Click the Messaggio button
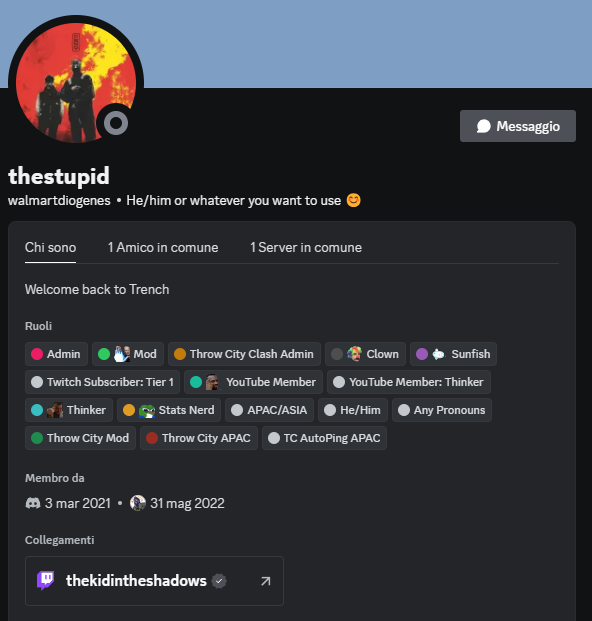Screen dimensions: 592x621 (x=518, y=126)
